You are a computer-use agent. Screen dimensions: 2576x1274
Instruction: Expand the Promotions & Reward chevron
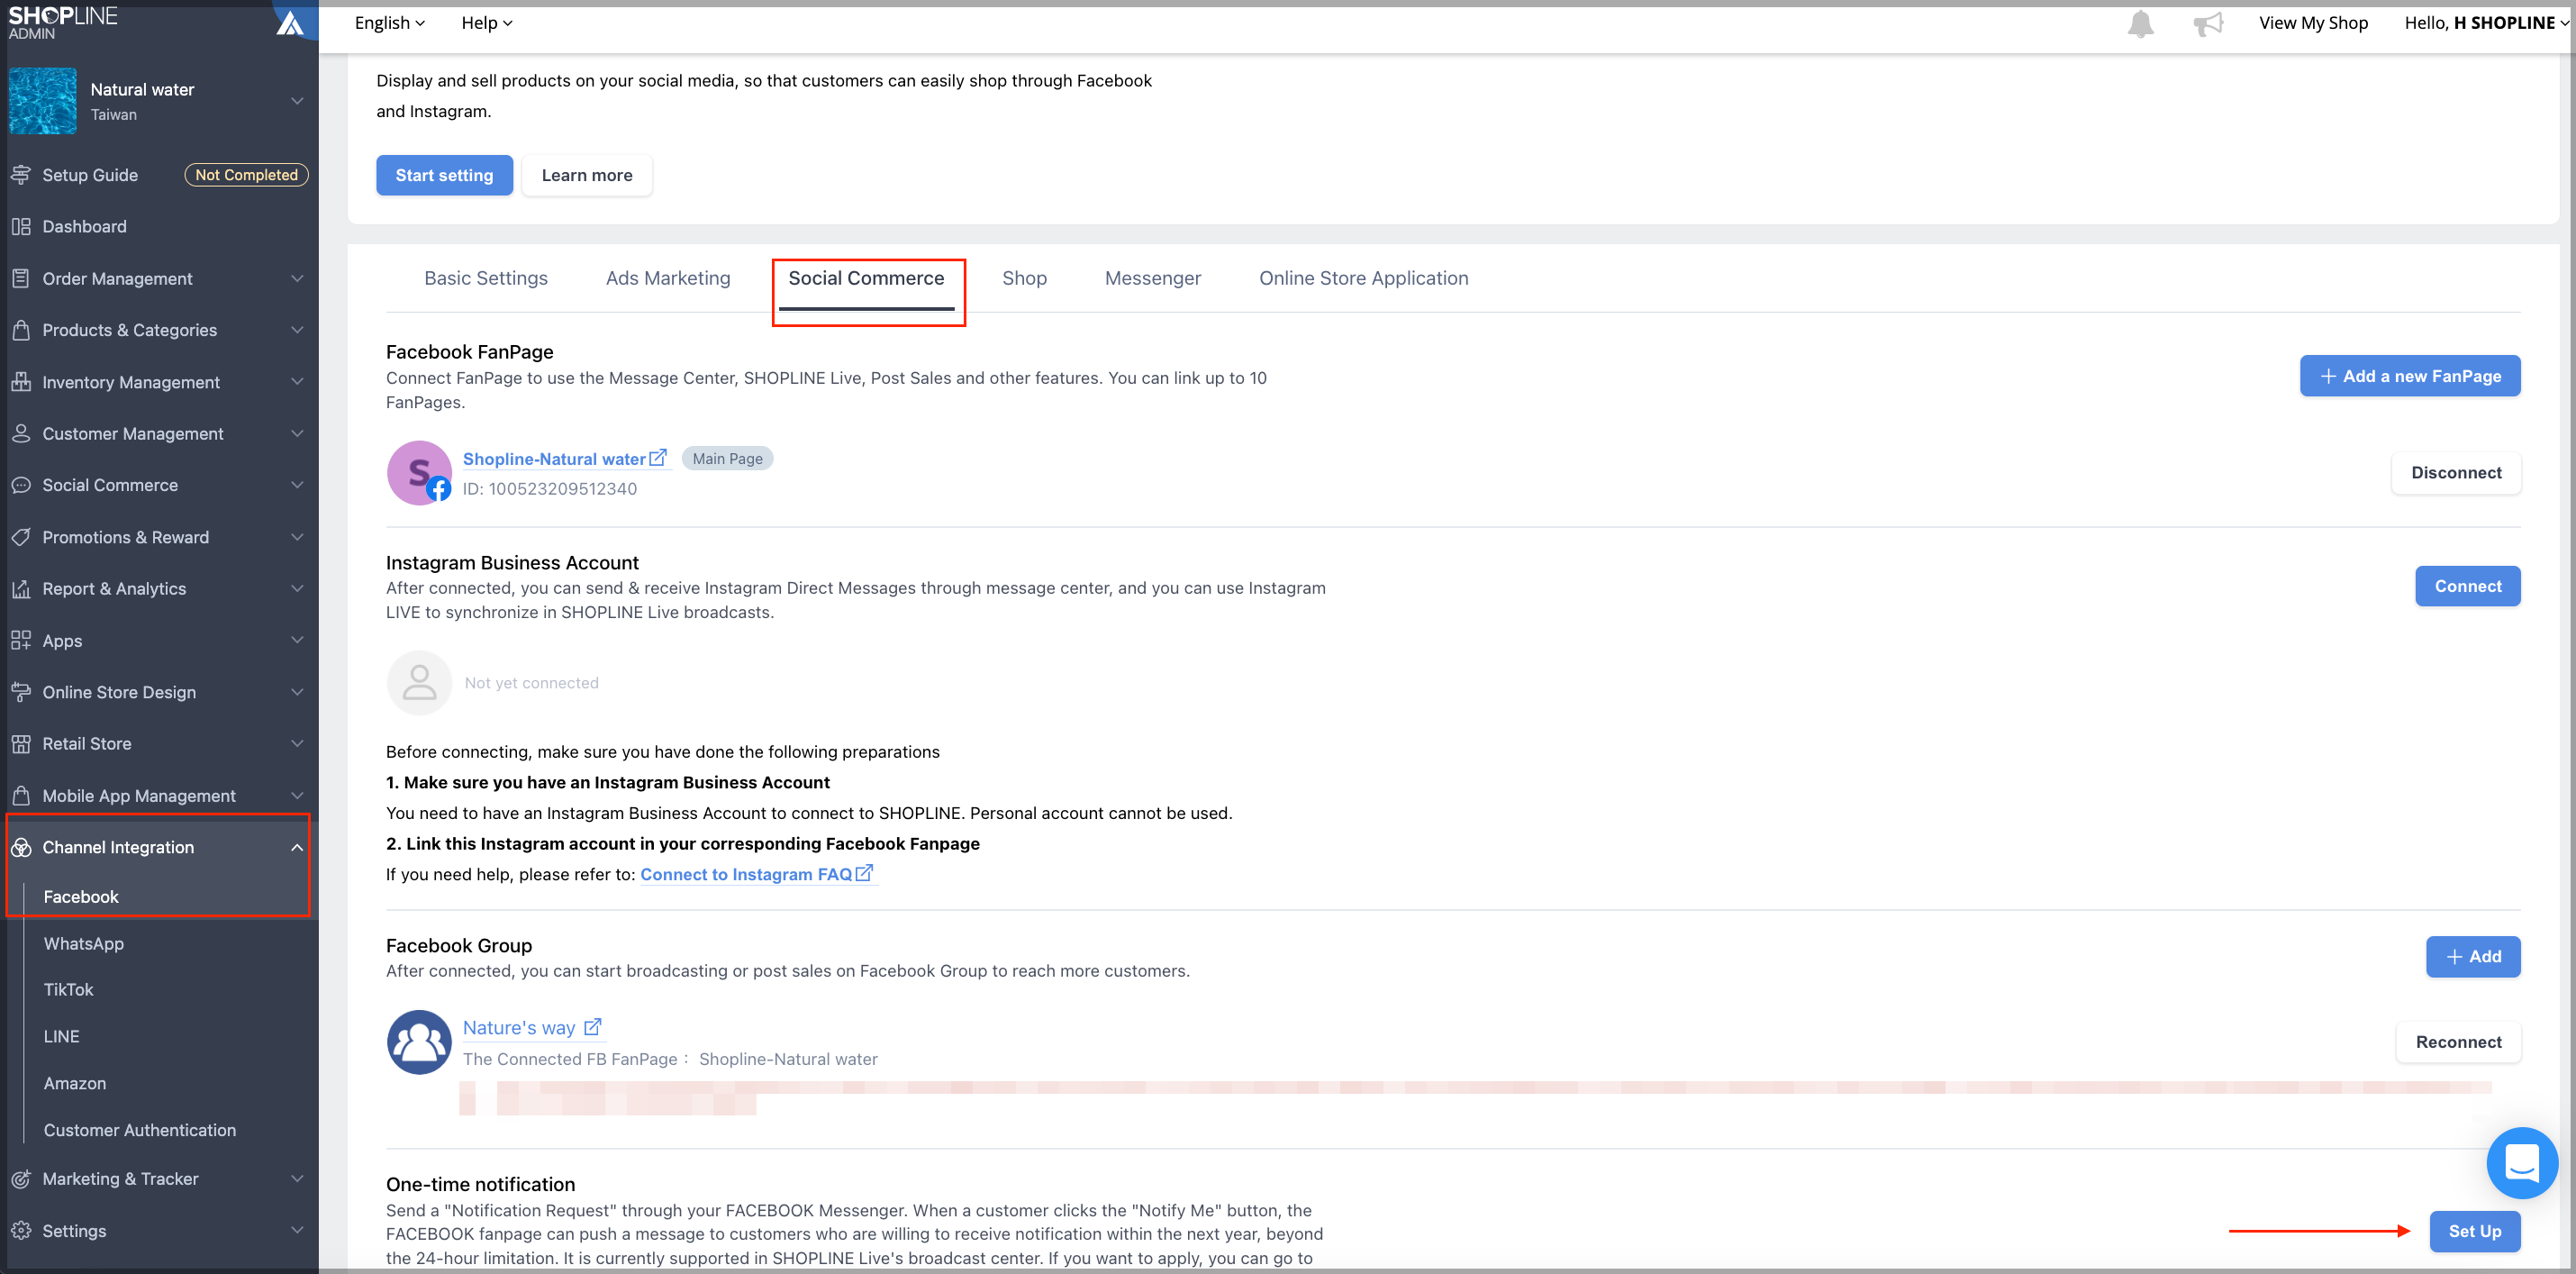tap(297, 537)
